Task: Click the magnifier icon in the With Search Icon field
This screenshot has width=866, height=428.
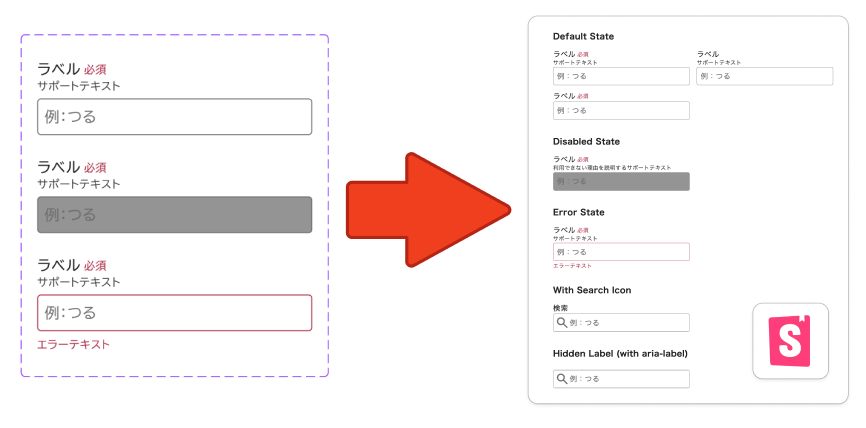Action: 562,323
